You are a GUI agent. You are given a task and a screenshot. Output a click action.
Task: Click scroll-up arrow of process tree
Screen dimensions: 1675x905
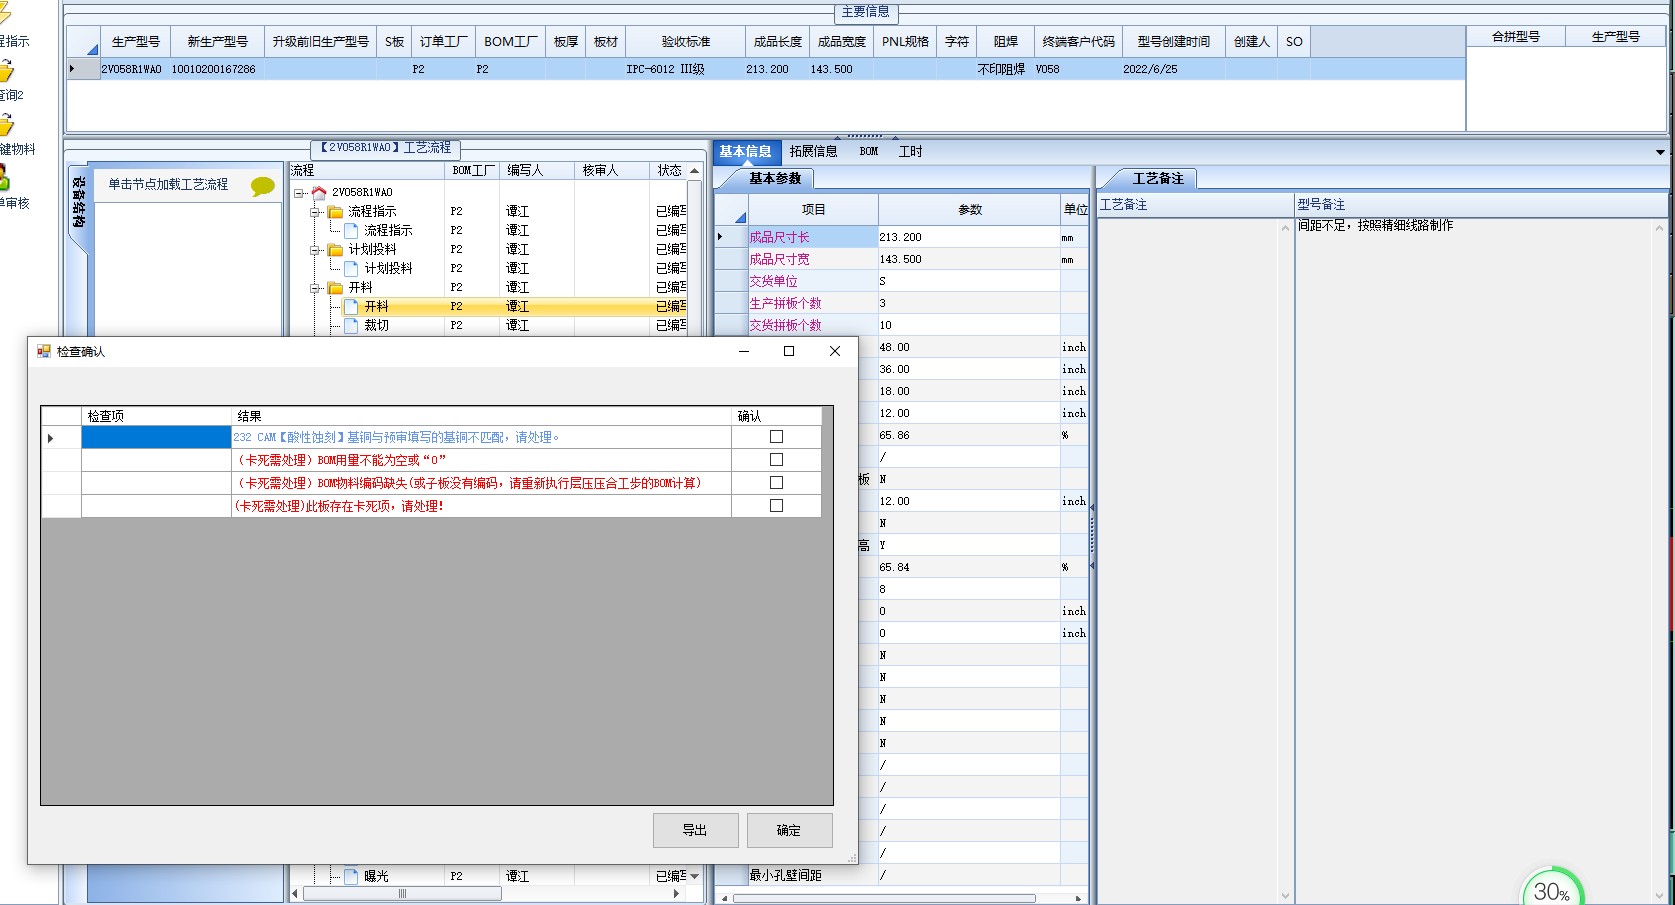click(695, 171)
